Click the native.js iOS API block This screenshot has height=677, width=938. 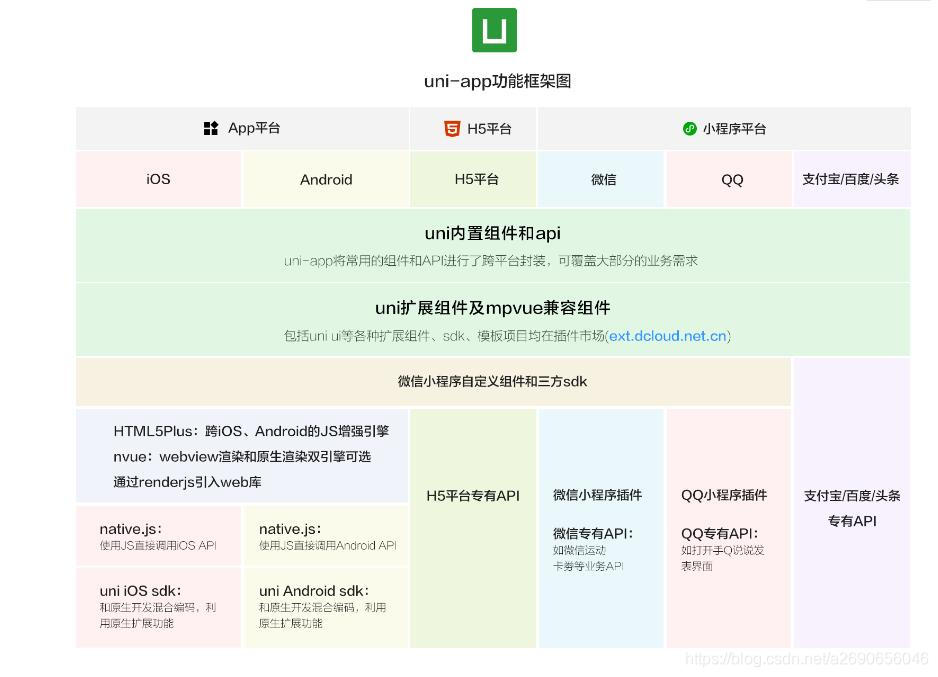(159, 536)
